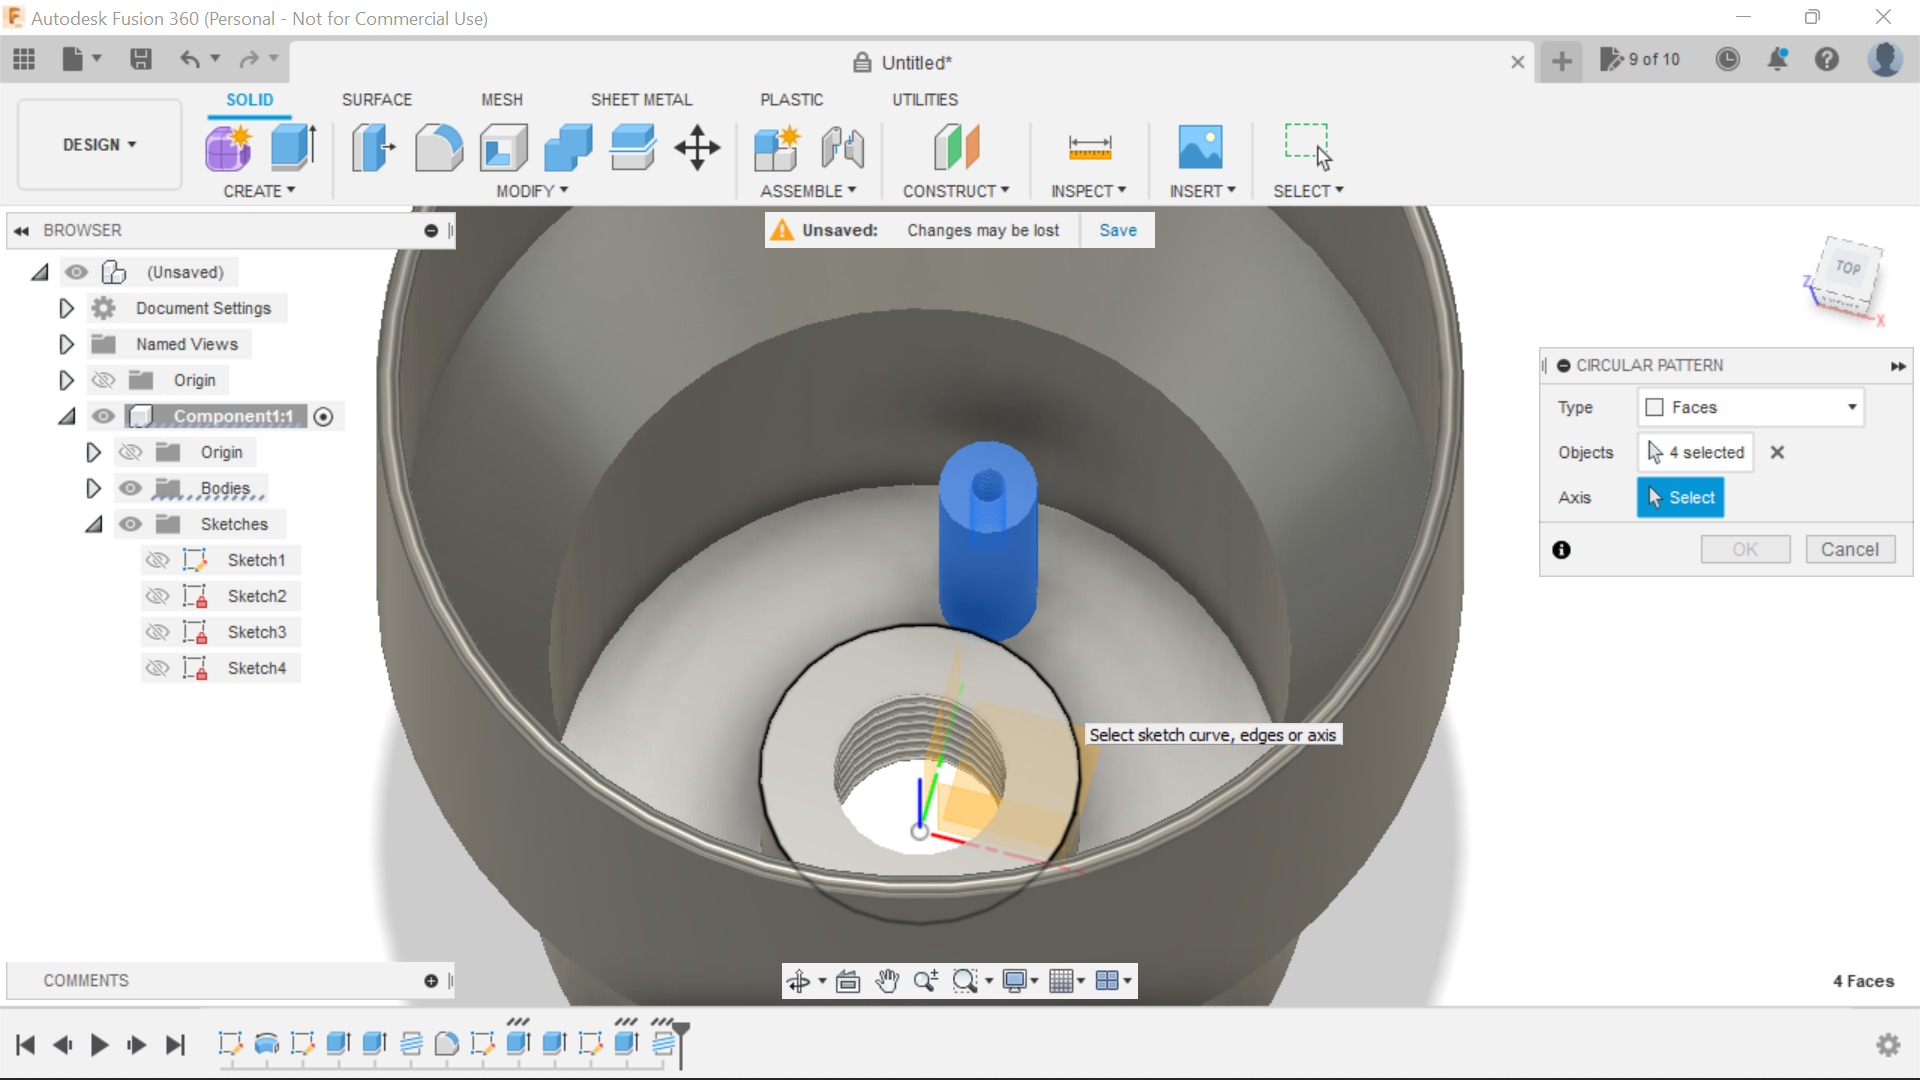Toggle visibility of Sketches folder
1920x1080 pixels.
[130, 524]
